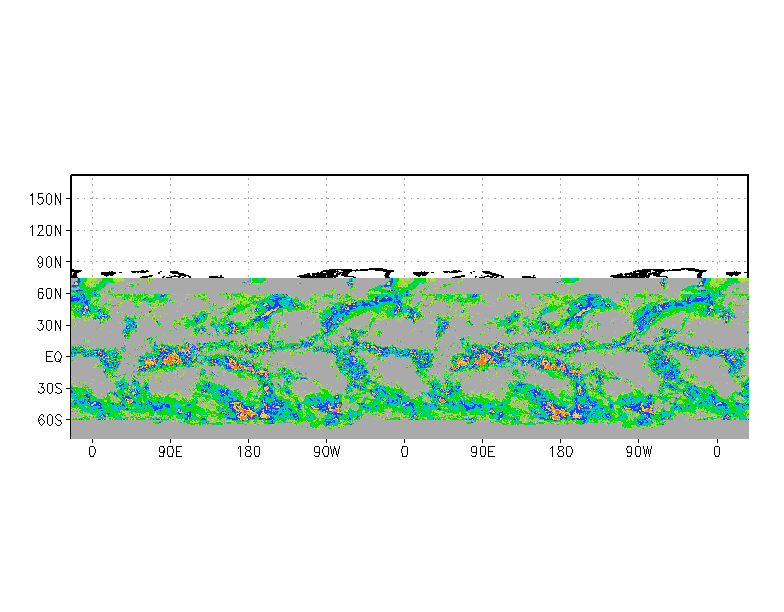Select the 30S latitude axis label
This screenshot has height=612, width=784.
[50, 388]
